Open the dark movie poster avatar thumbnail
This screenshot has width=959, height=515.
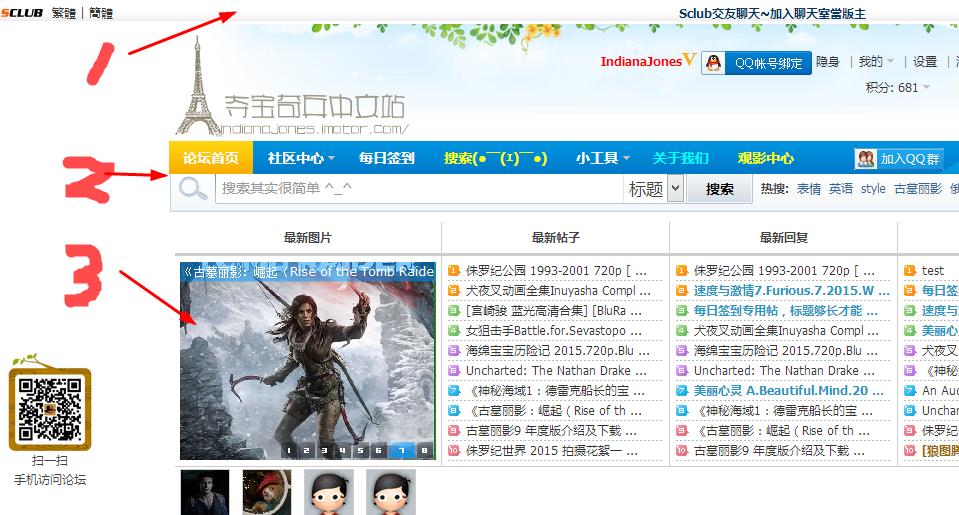(205, 492)
